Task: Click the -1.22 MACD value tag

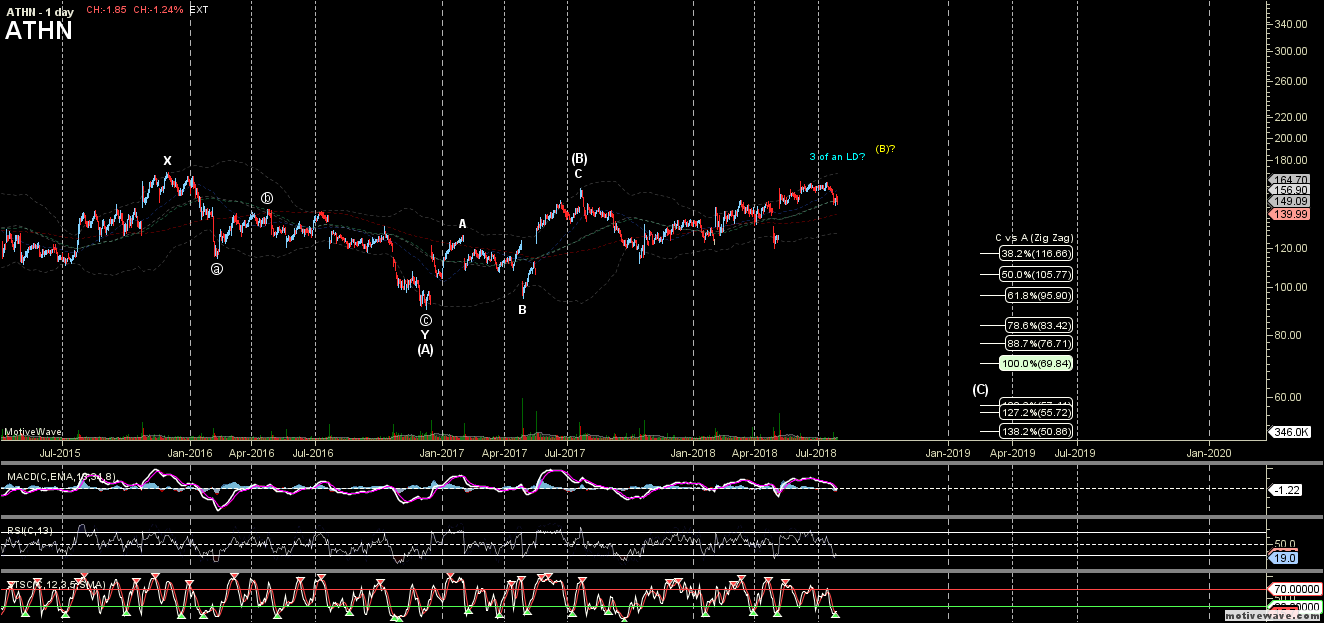Action: click(1284, 490)
